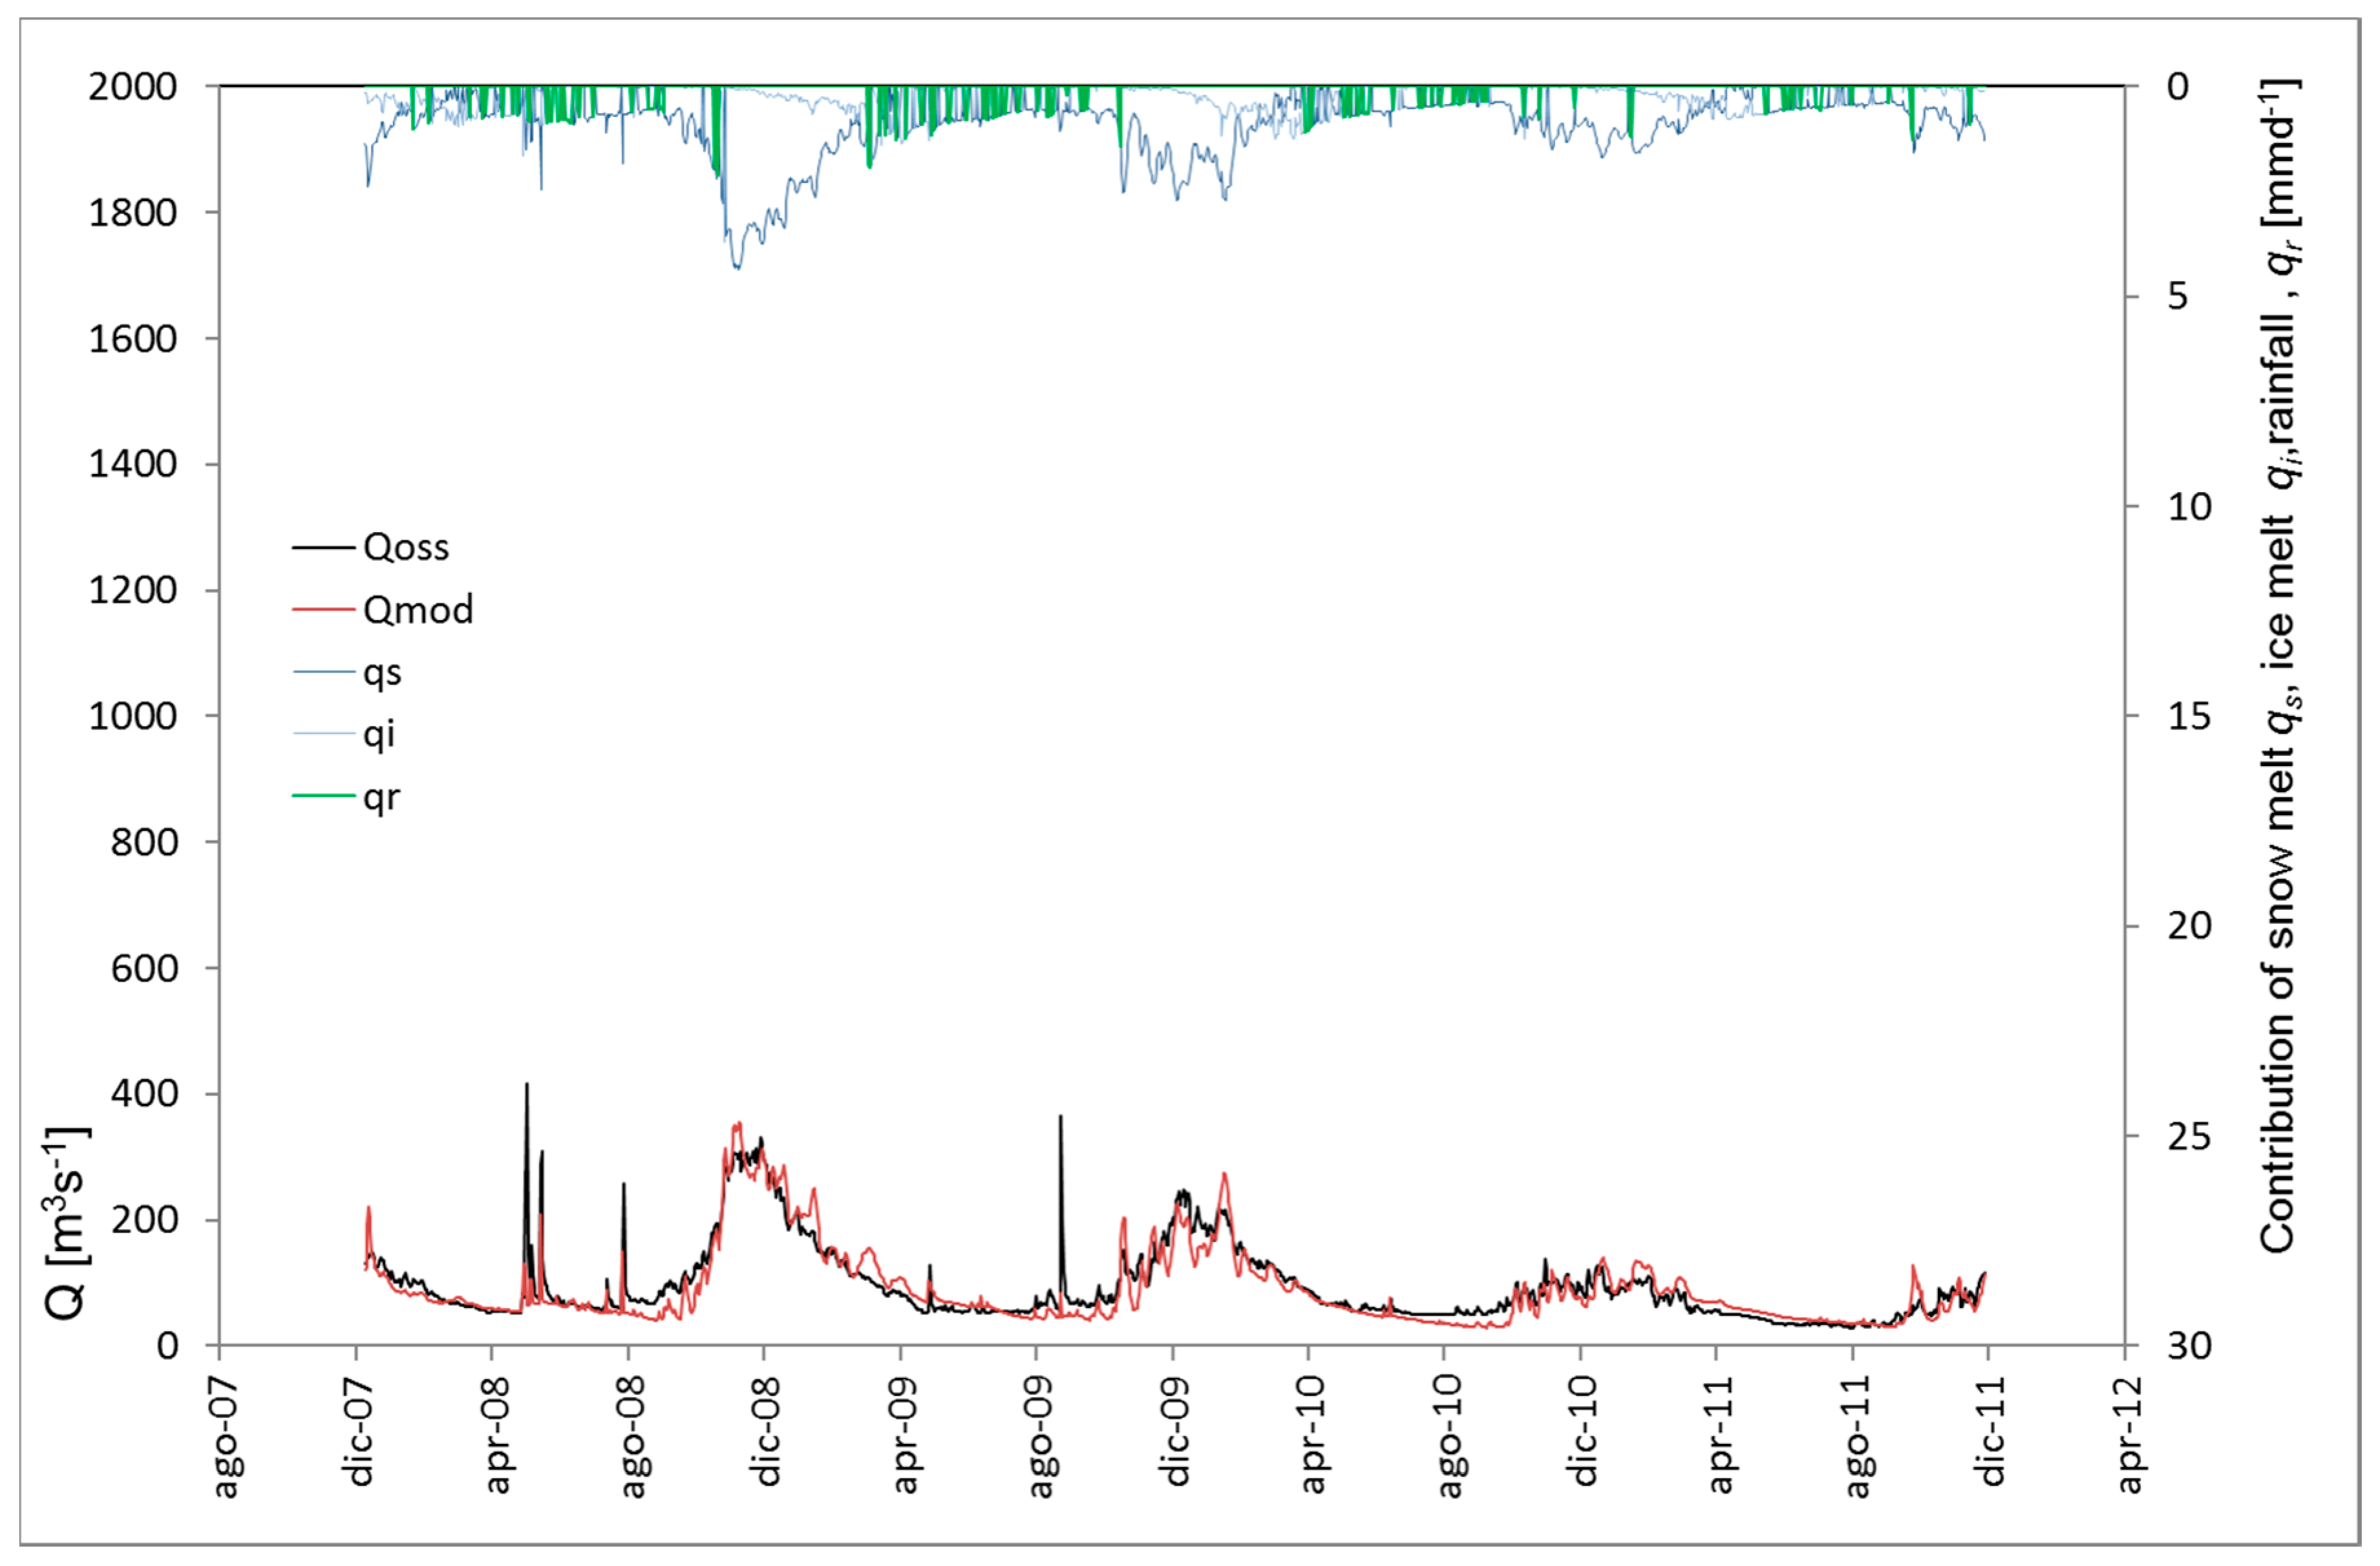Click the 1000 tick label on left axis
The height and width of the screenshot is (1566, 2380).
click(x=133, y=716)
